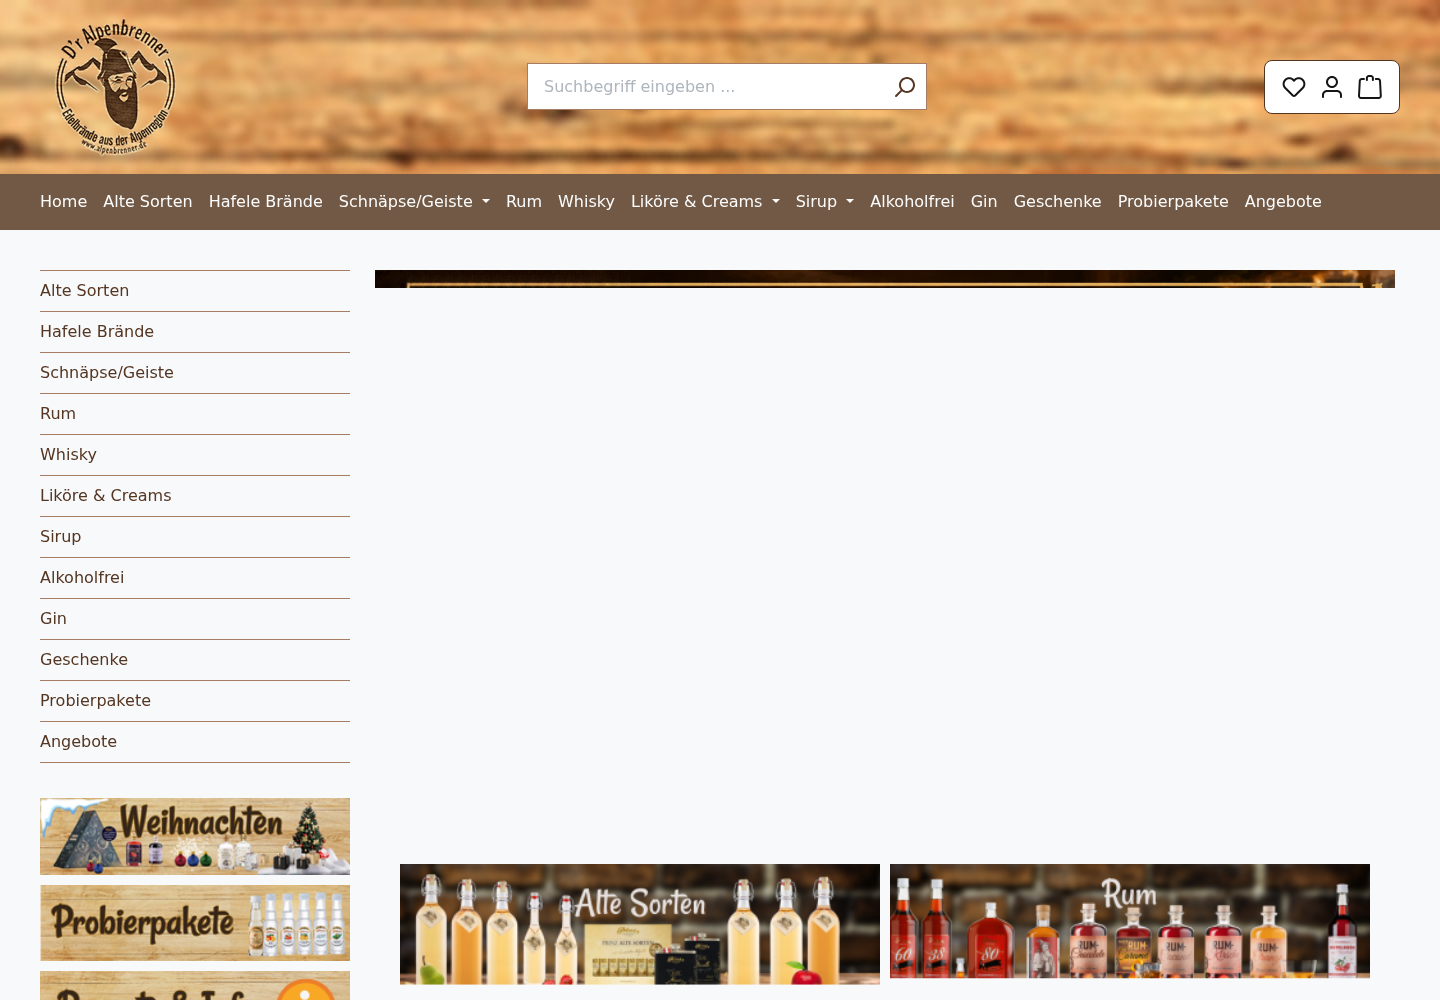This screenshot has height=1000, width=1440.
Task: Go to Home in navigation bar
Action: (x=64, y=202)
